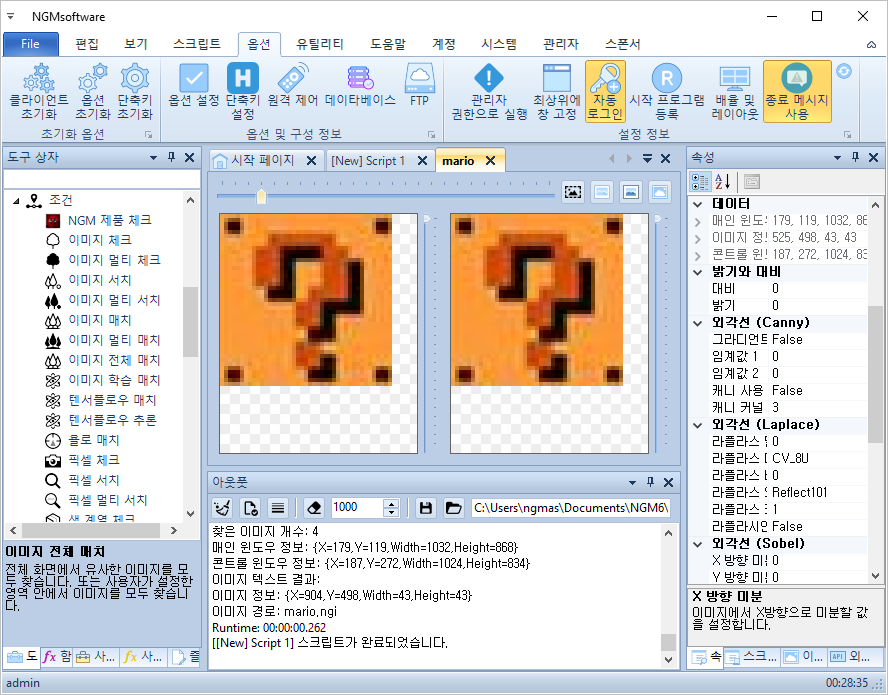The height and width of the screenshot is (695, 888).
Task: Collapse the 조건 tree node
Action: pos(16,201)
